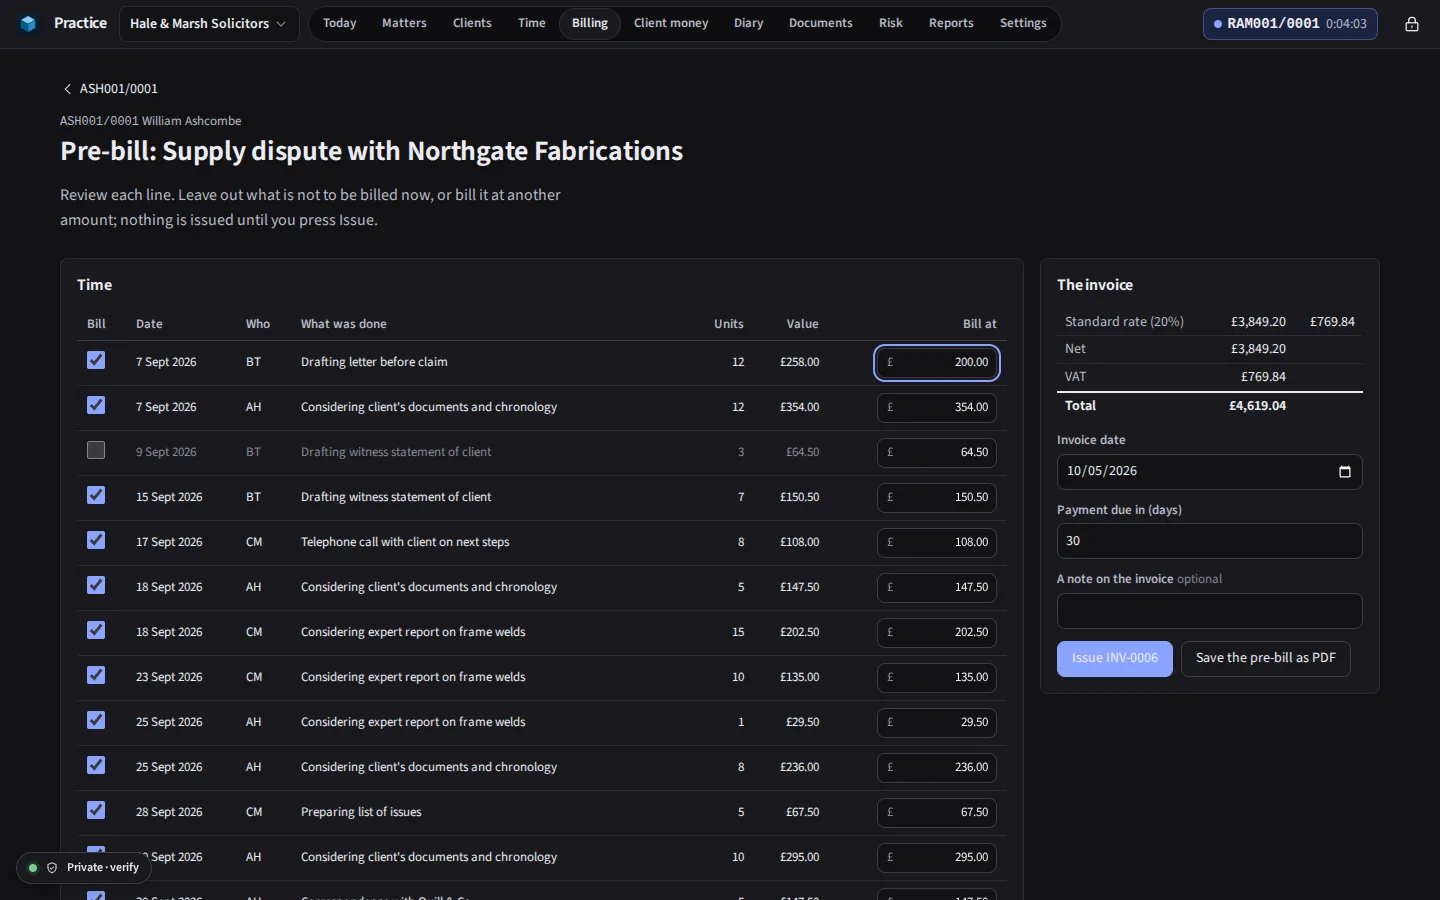This screenshot has height=900, width=1440.
Task: Open the invoice date calendar picker icon
Action: click(x=1344, y=472)
